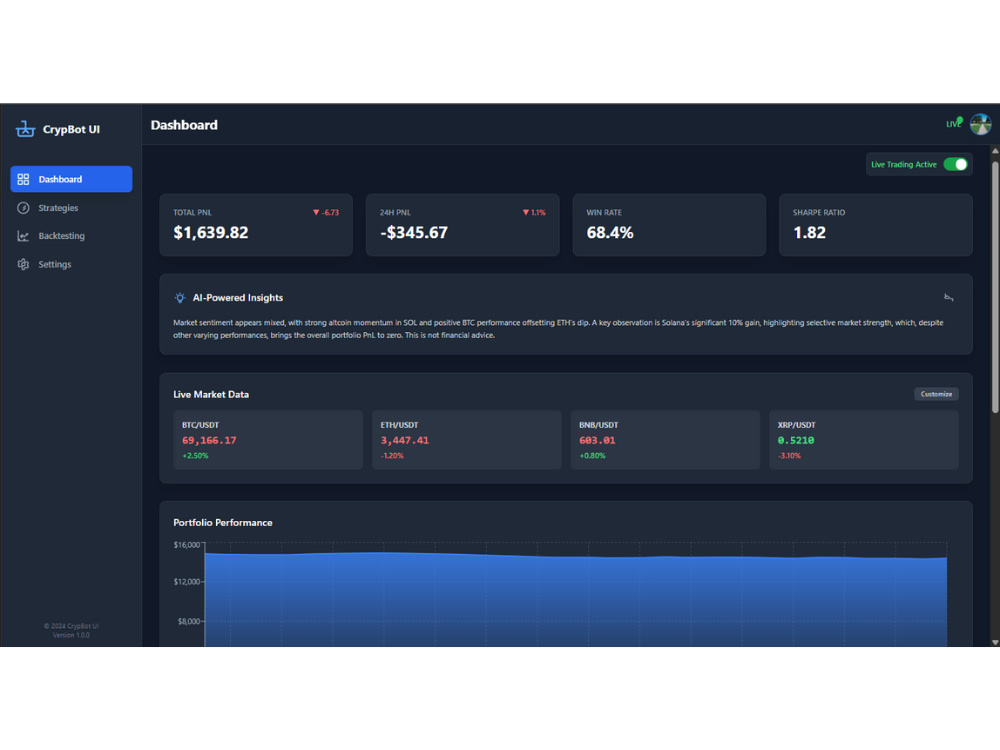Image resolution: width=1000 pixels, height=750 pixels.
Task: Click the lightbulb icon beside AI-Powered Insights
Action: tap(180, 298)
